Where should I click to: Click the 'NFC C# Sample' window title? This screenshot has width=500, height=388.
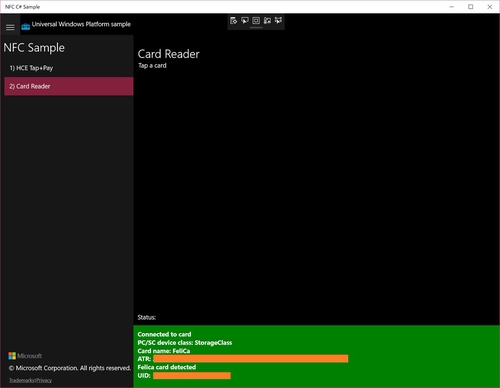click(22, 7)
